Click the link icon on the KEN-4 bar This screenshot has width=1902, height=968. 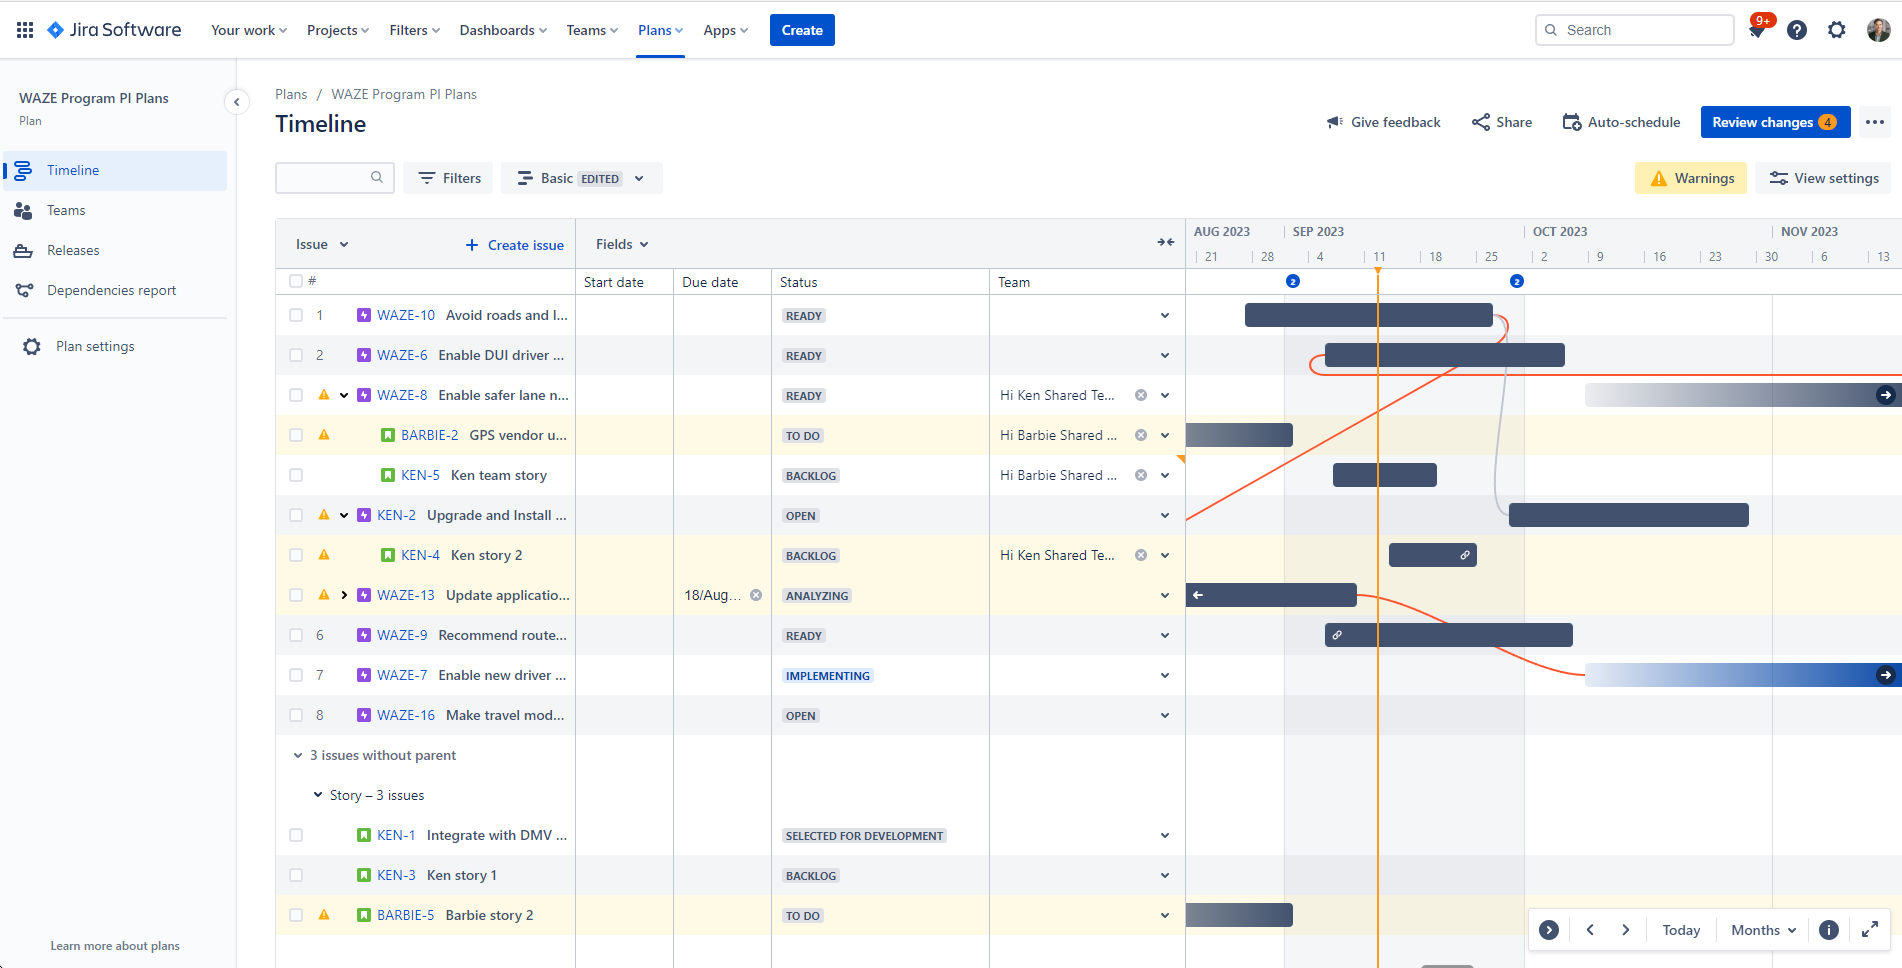pyautogui.click(x=1465, y=555)
